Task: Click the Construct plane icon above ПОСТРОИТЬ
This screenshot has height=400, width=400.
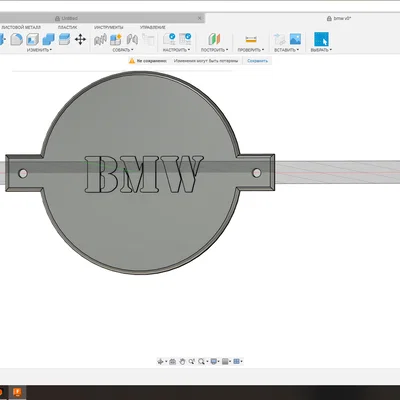Action: point(214,39)
